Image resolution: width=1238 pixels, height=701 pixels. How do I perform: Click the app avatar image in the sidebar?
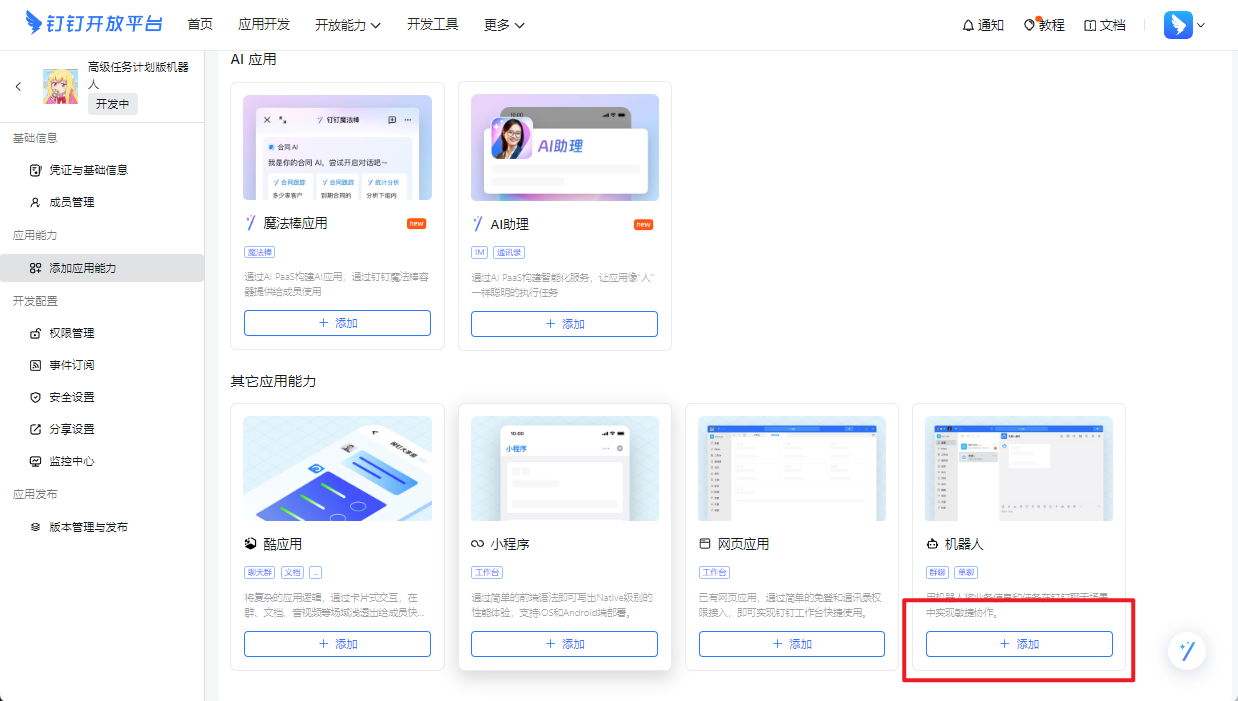tap(60, 87)
